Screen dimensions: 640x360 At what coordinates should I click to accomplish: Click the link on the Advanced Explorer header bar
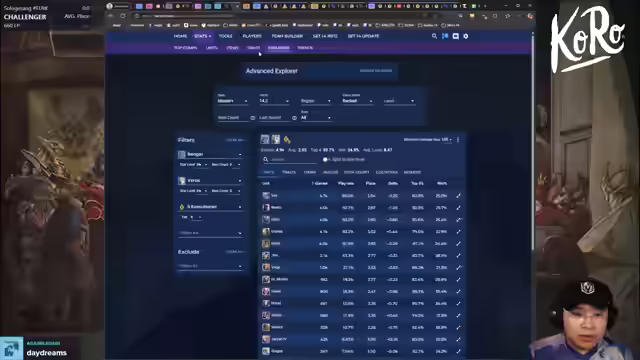tap(376, 71)
